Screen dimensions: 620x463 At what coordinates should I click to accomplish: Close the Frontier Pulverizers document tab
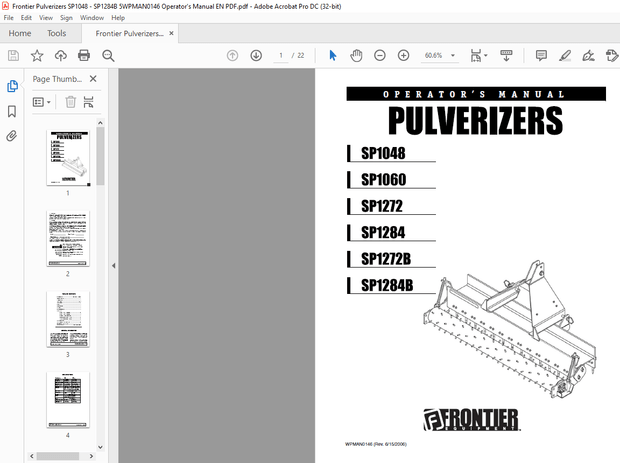[x=171, y=33]
